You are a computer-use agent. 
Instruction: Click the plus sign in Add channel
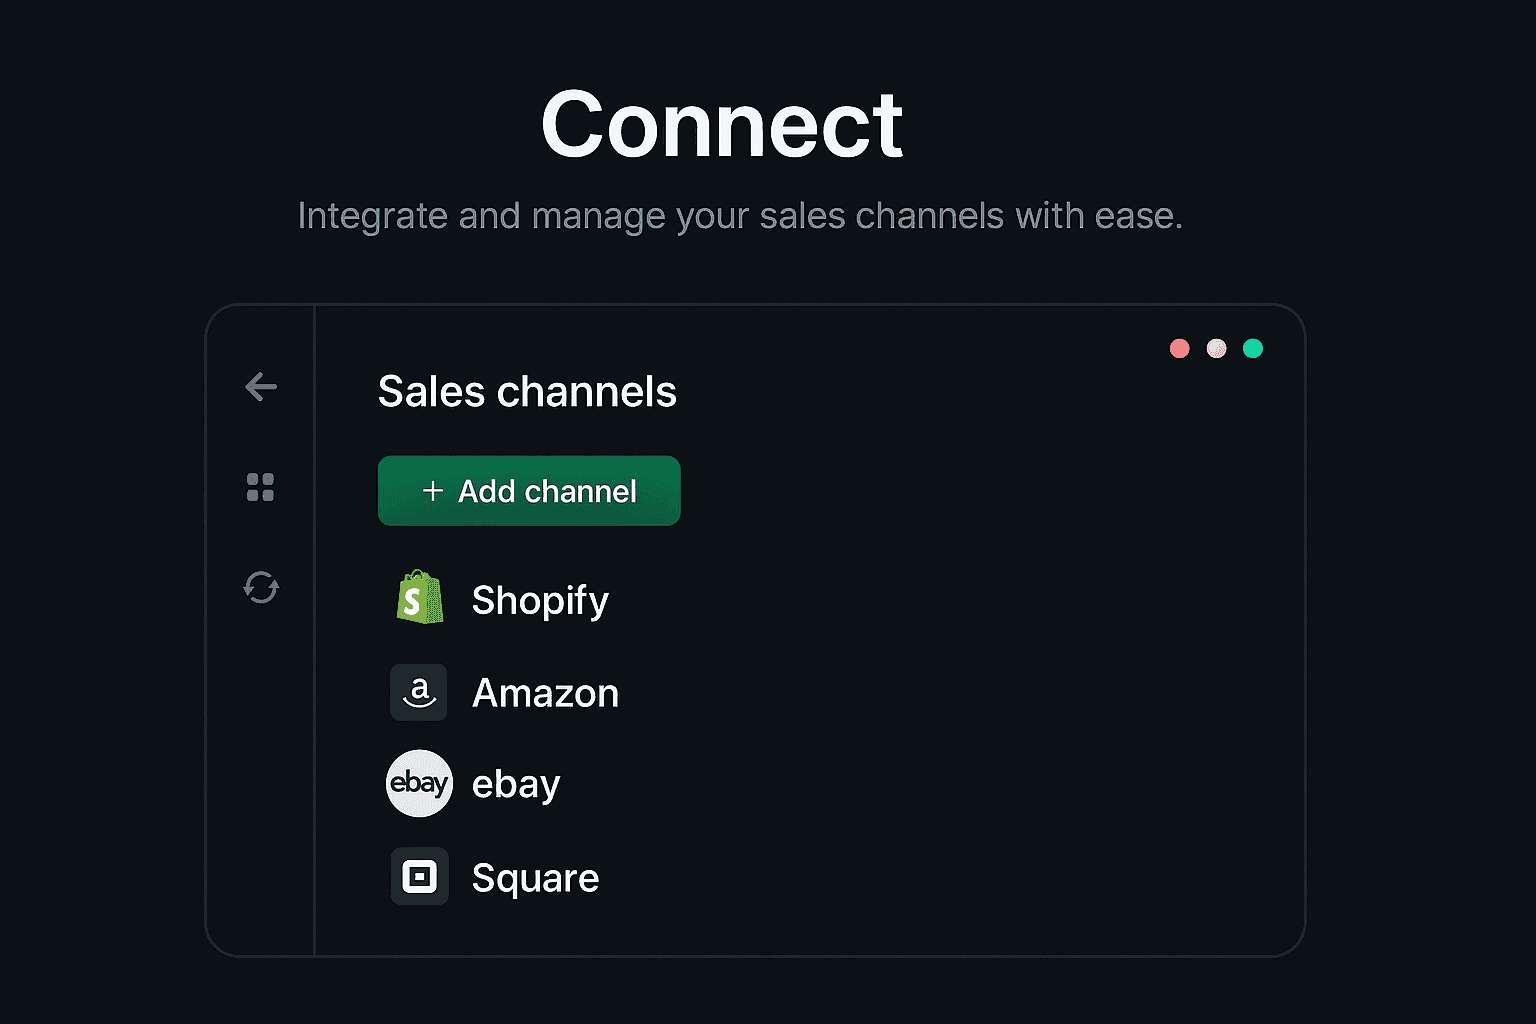(x=433, y=491)
